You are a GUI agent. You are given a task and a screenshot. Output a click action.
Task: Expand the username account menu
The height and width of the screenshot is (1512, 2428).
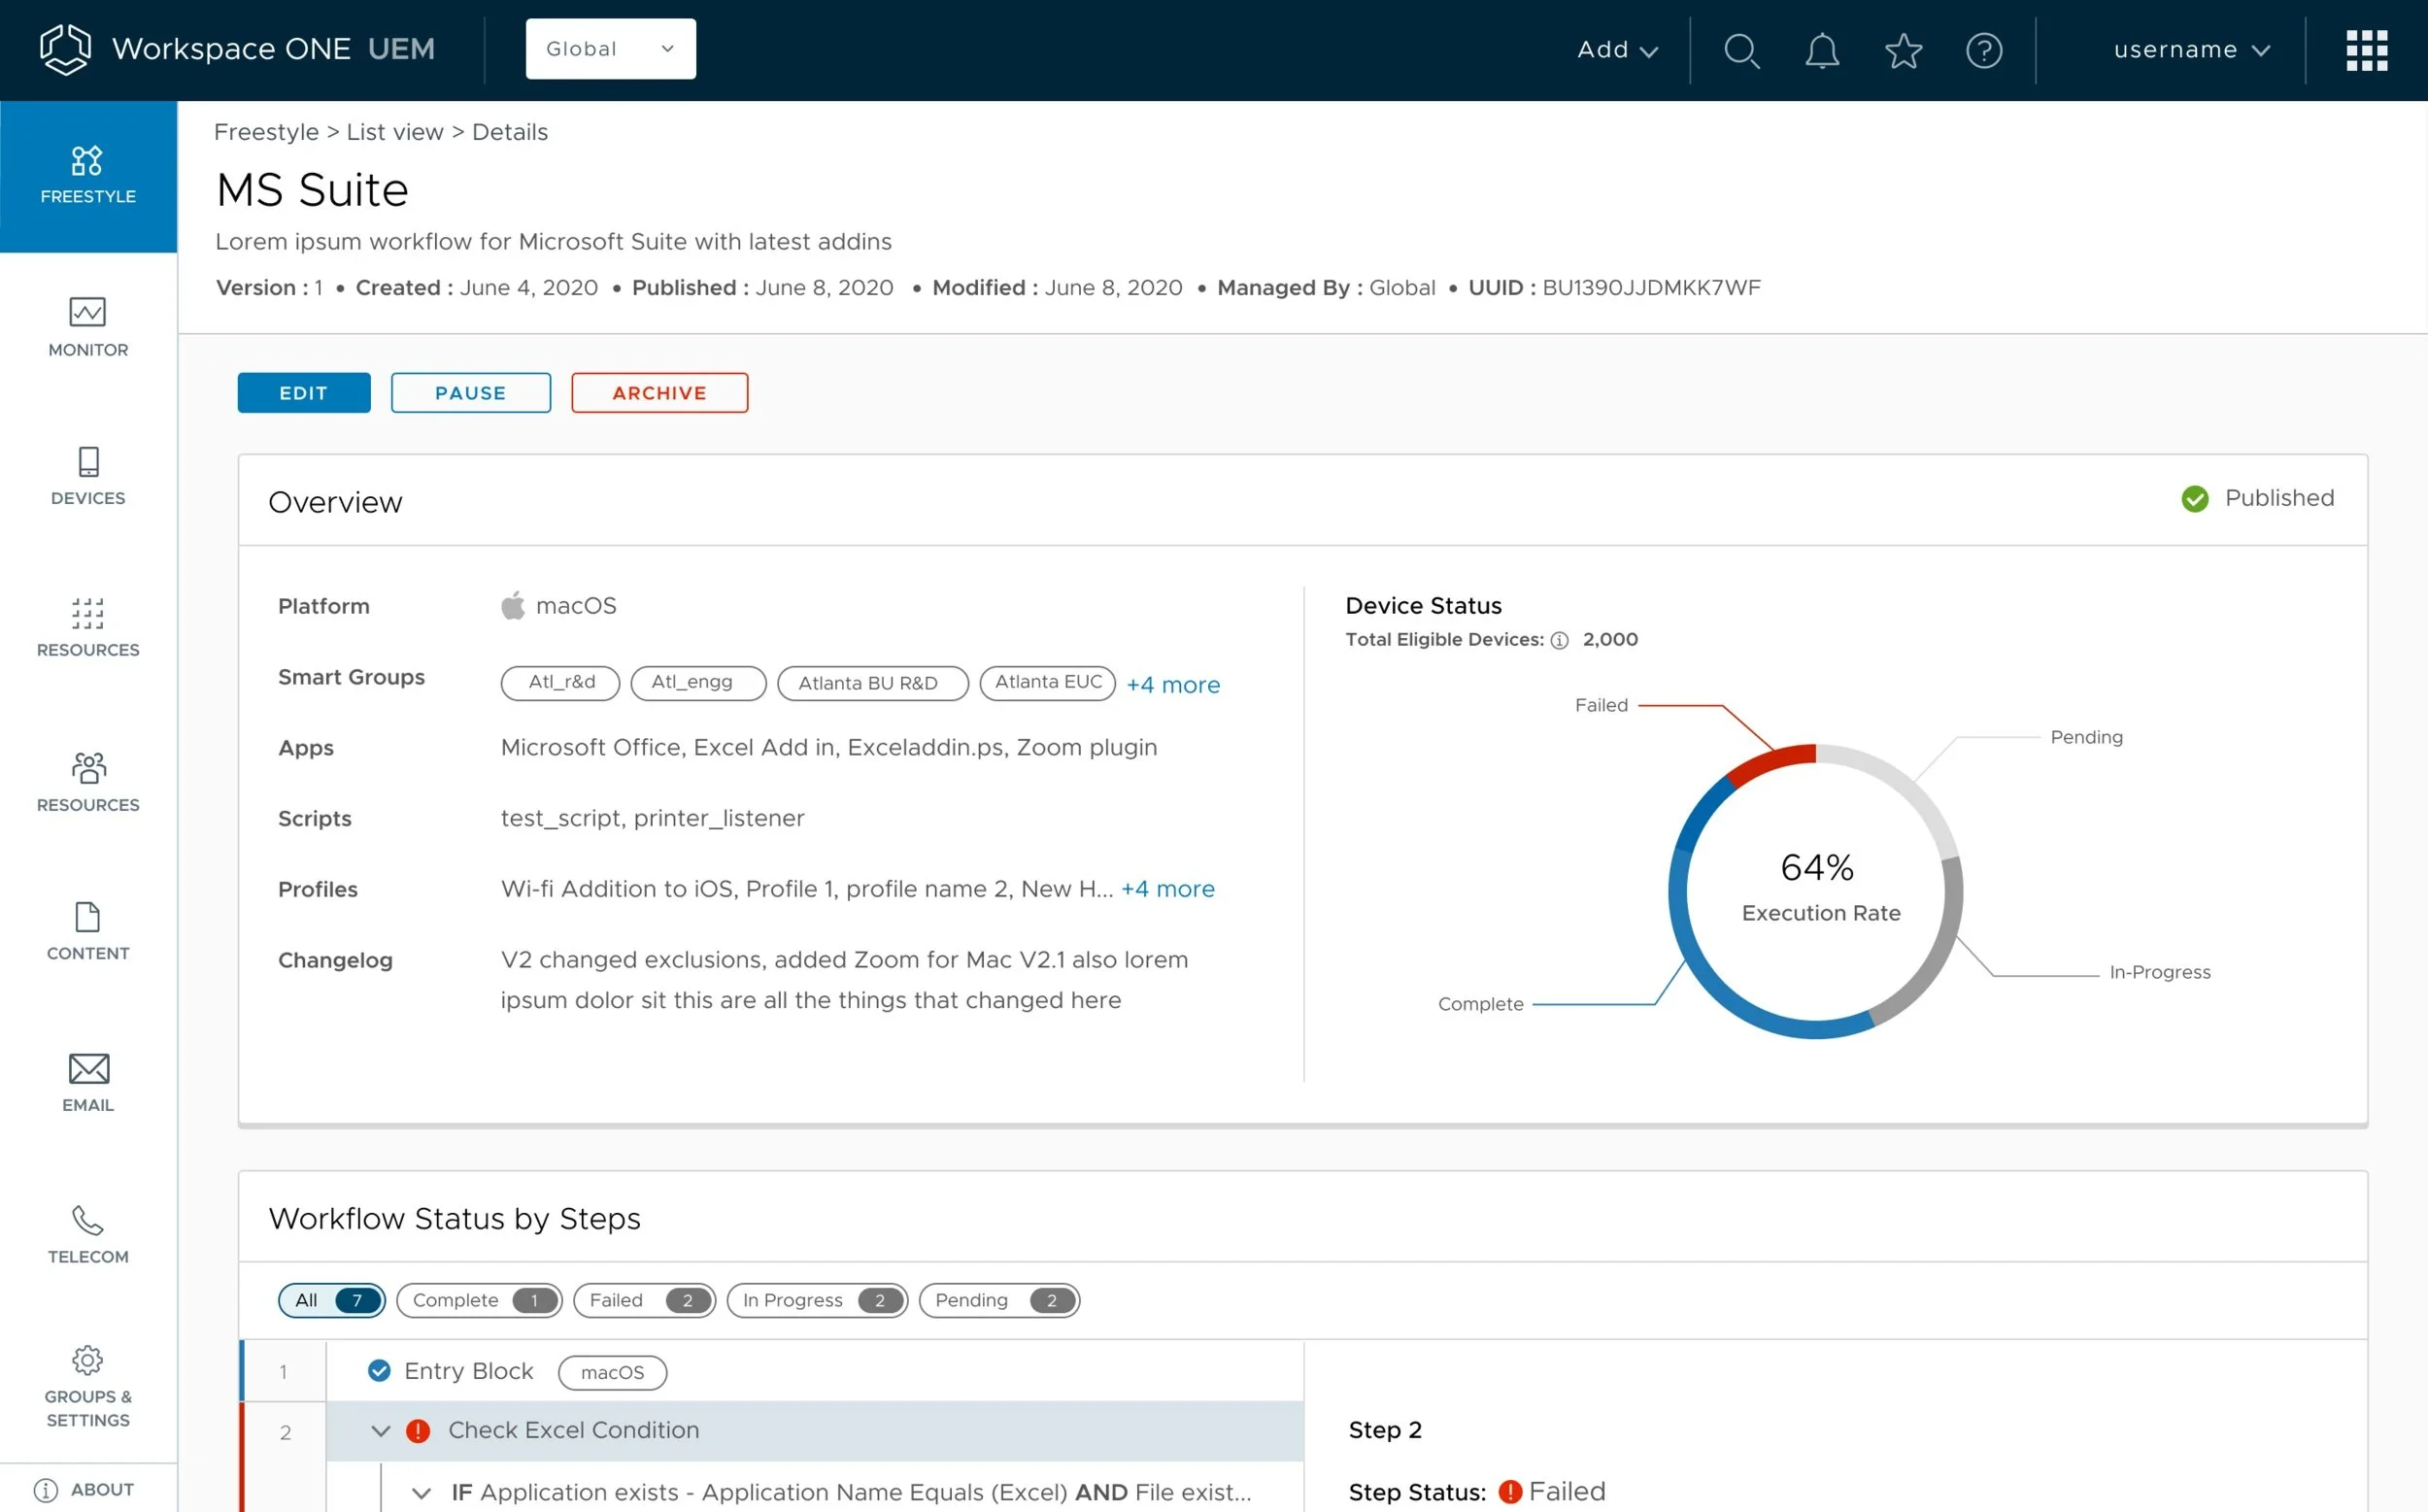click(x=2191, y=50)
